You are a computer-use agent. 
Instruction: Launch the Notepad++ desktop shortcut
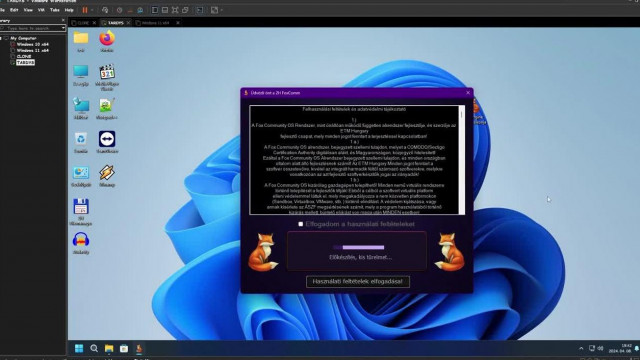107,109
